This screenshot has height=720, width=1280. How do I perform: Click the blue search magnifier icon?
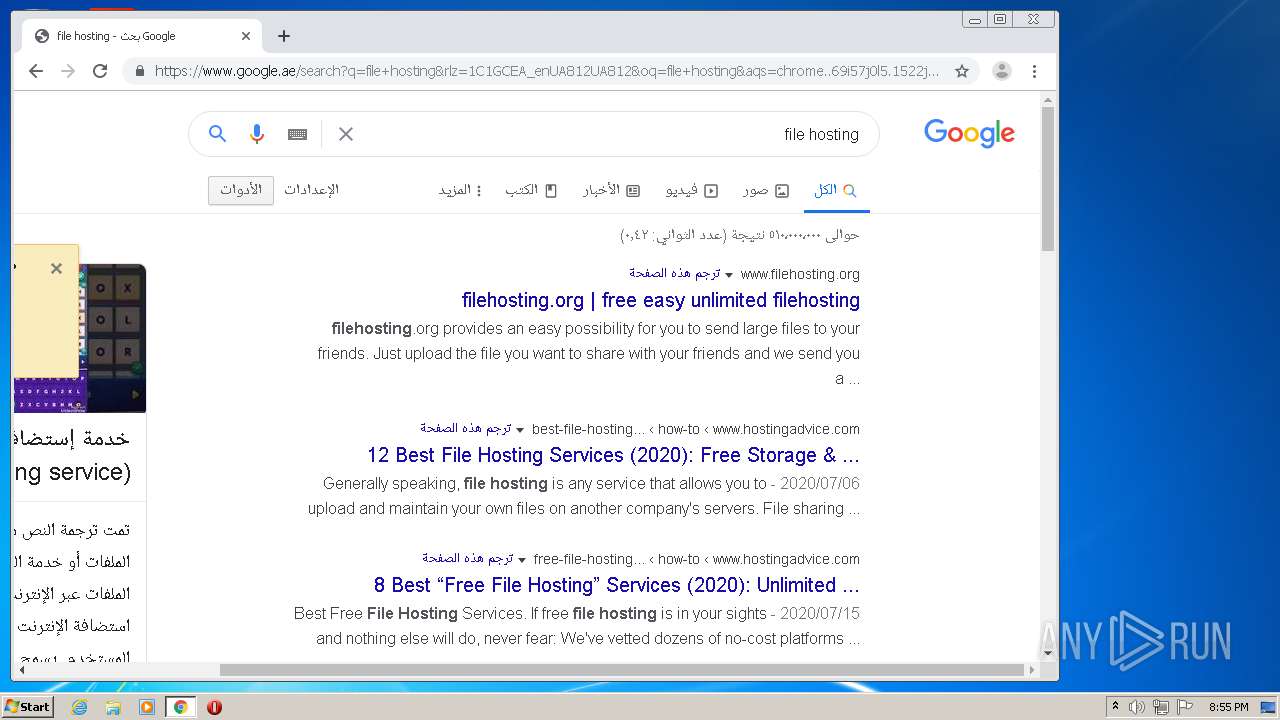coord(217,133)
